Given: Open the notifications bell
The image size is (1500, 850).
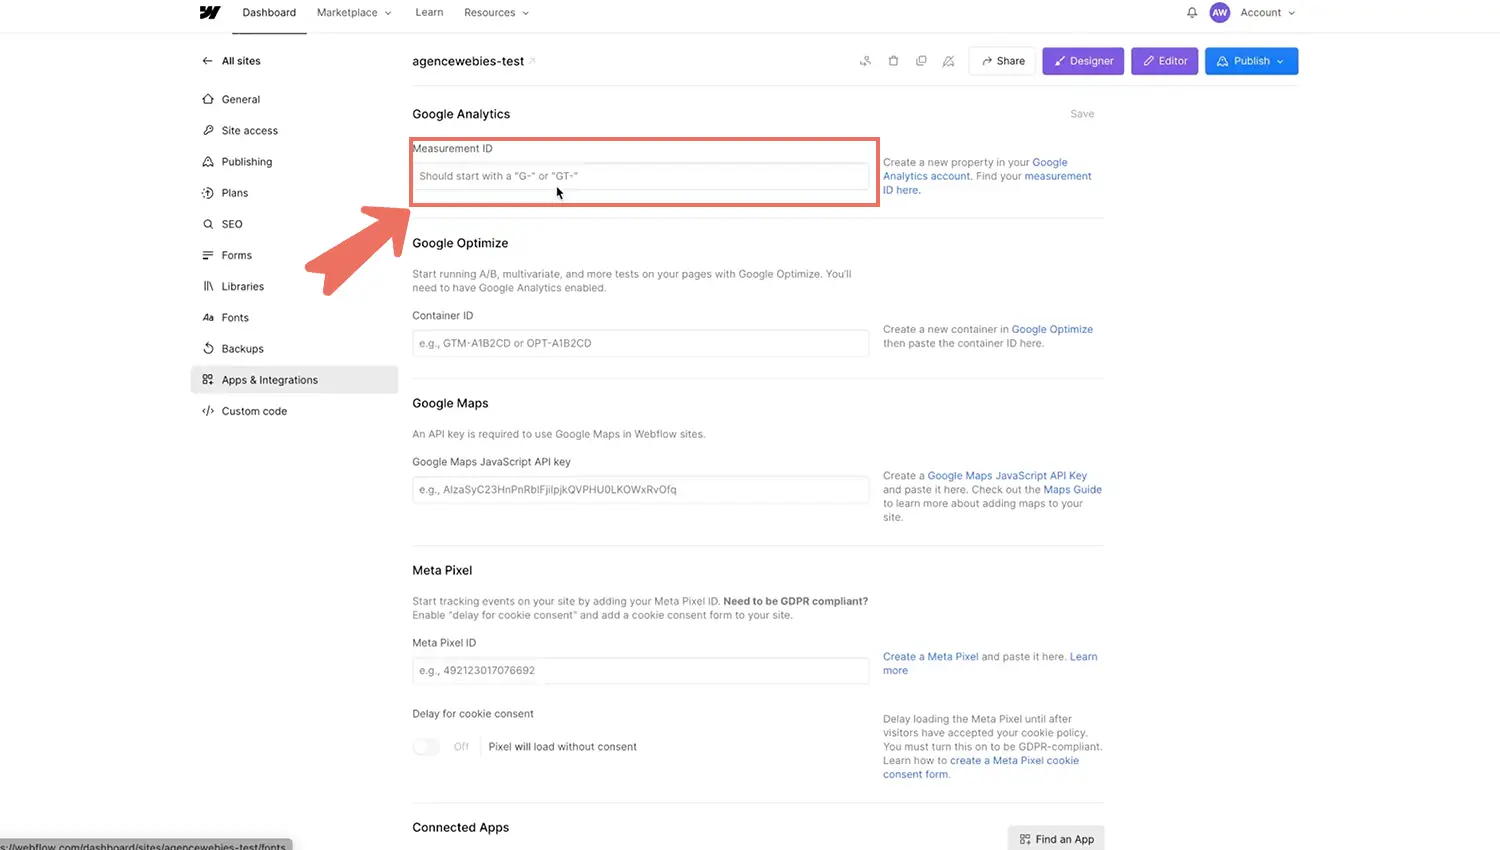Looking at the screenshot, I should click(1192, 13).
